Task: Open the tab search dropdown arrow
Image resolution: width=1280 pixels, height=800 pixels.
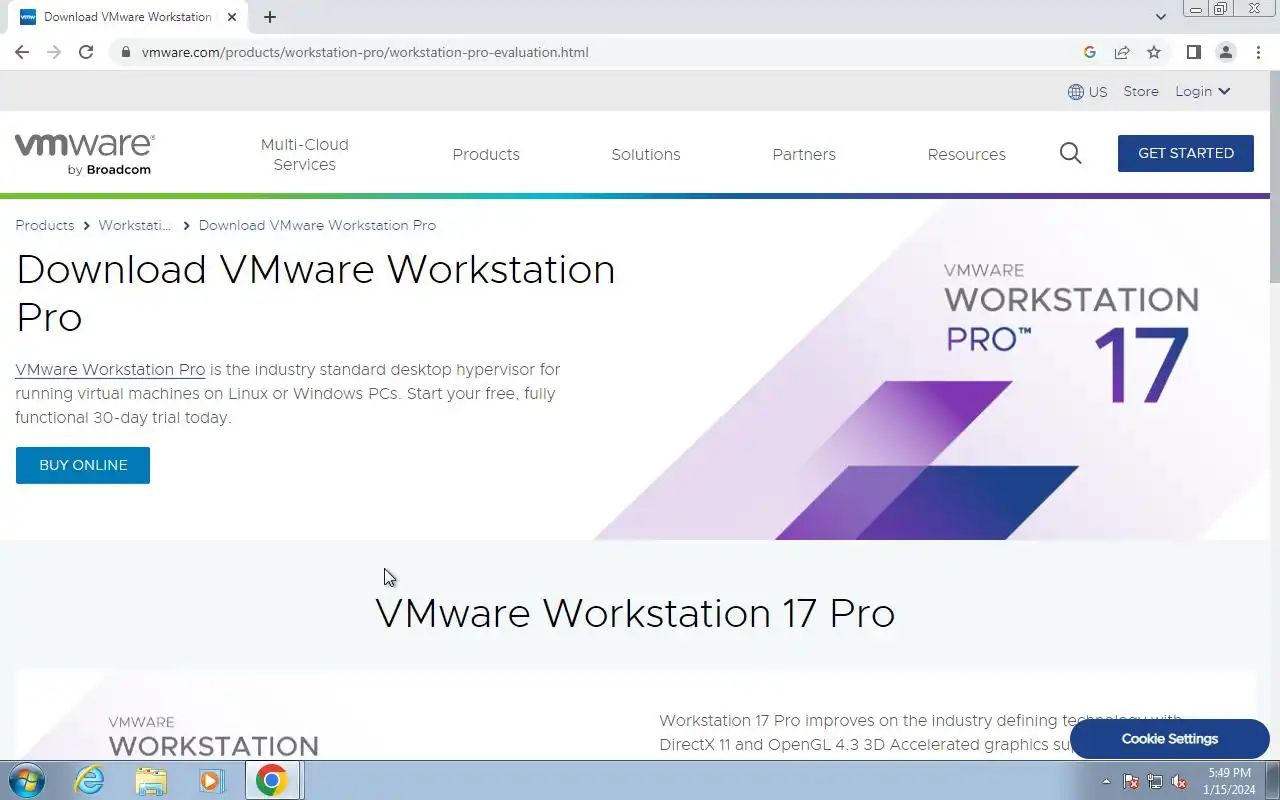Action: click(x=1161, y=17)
